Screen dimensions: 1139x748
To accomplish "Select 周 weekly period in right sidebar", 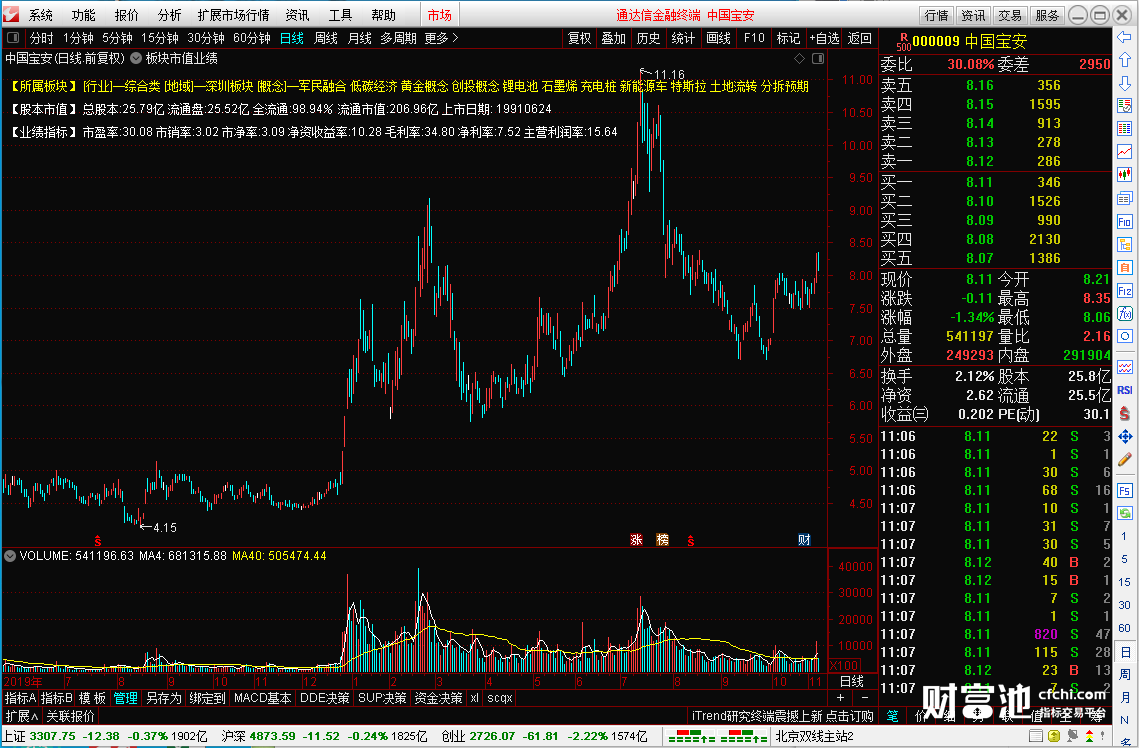I will (1124, 675).
